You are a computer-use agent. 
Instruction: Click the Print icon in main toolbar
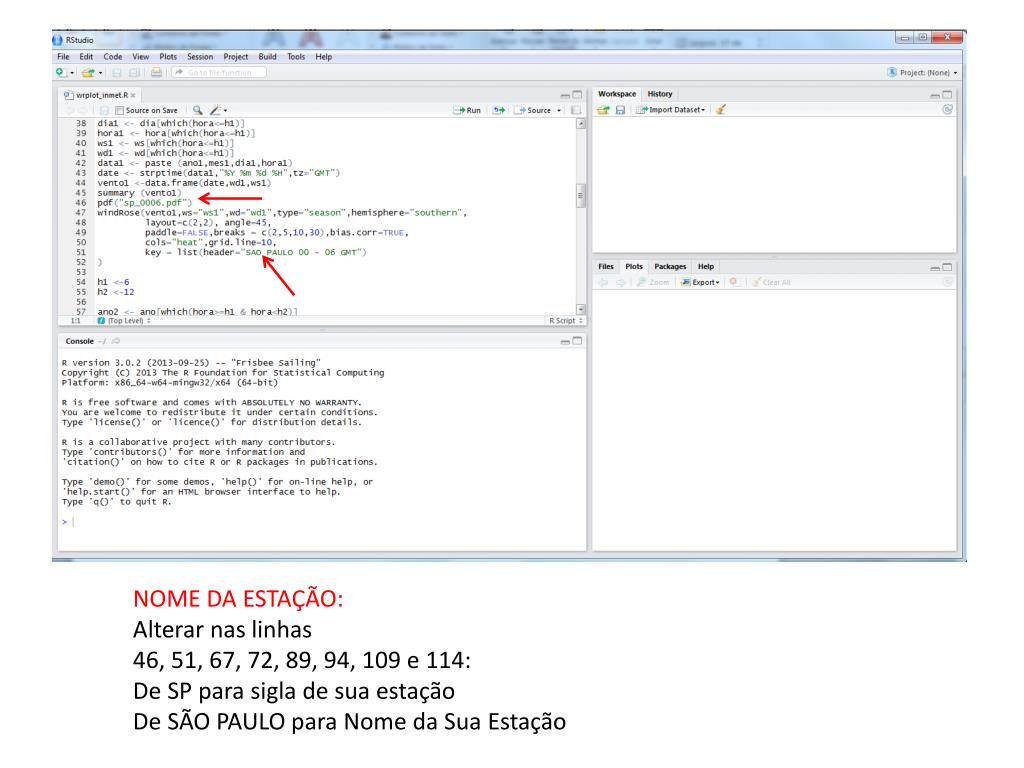(x=156, y=72)
